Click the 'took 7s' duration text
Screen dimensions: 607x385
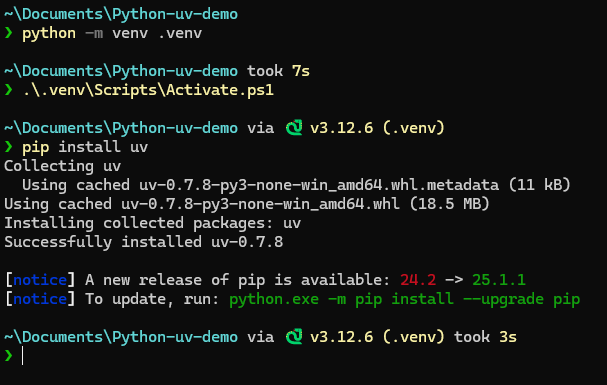[x=278, y=71]
